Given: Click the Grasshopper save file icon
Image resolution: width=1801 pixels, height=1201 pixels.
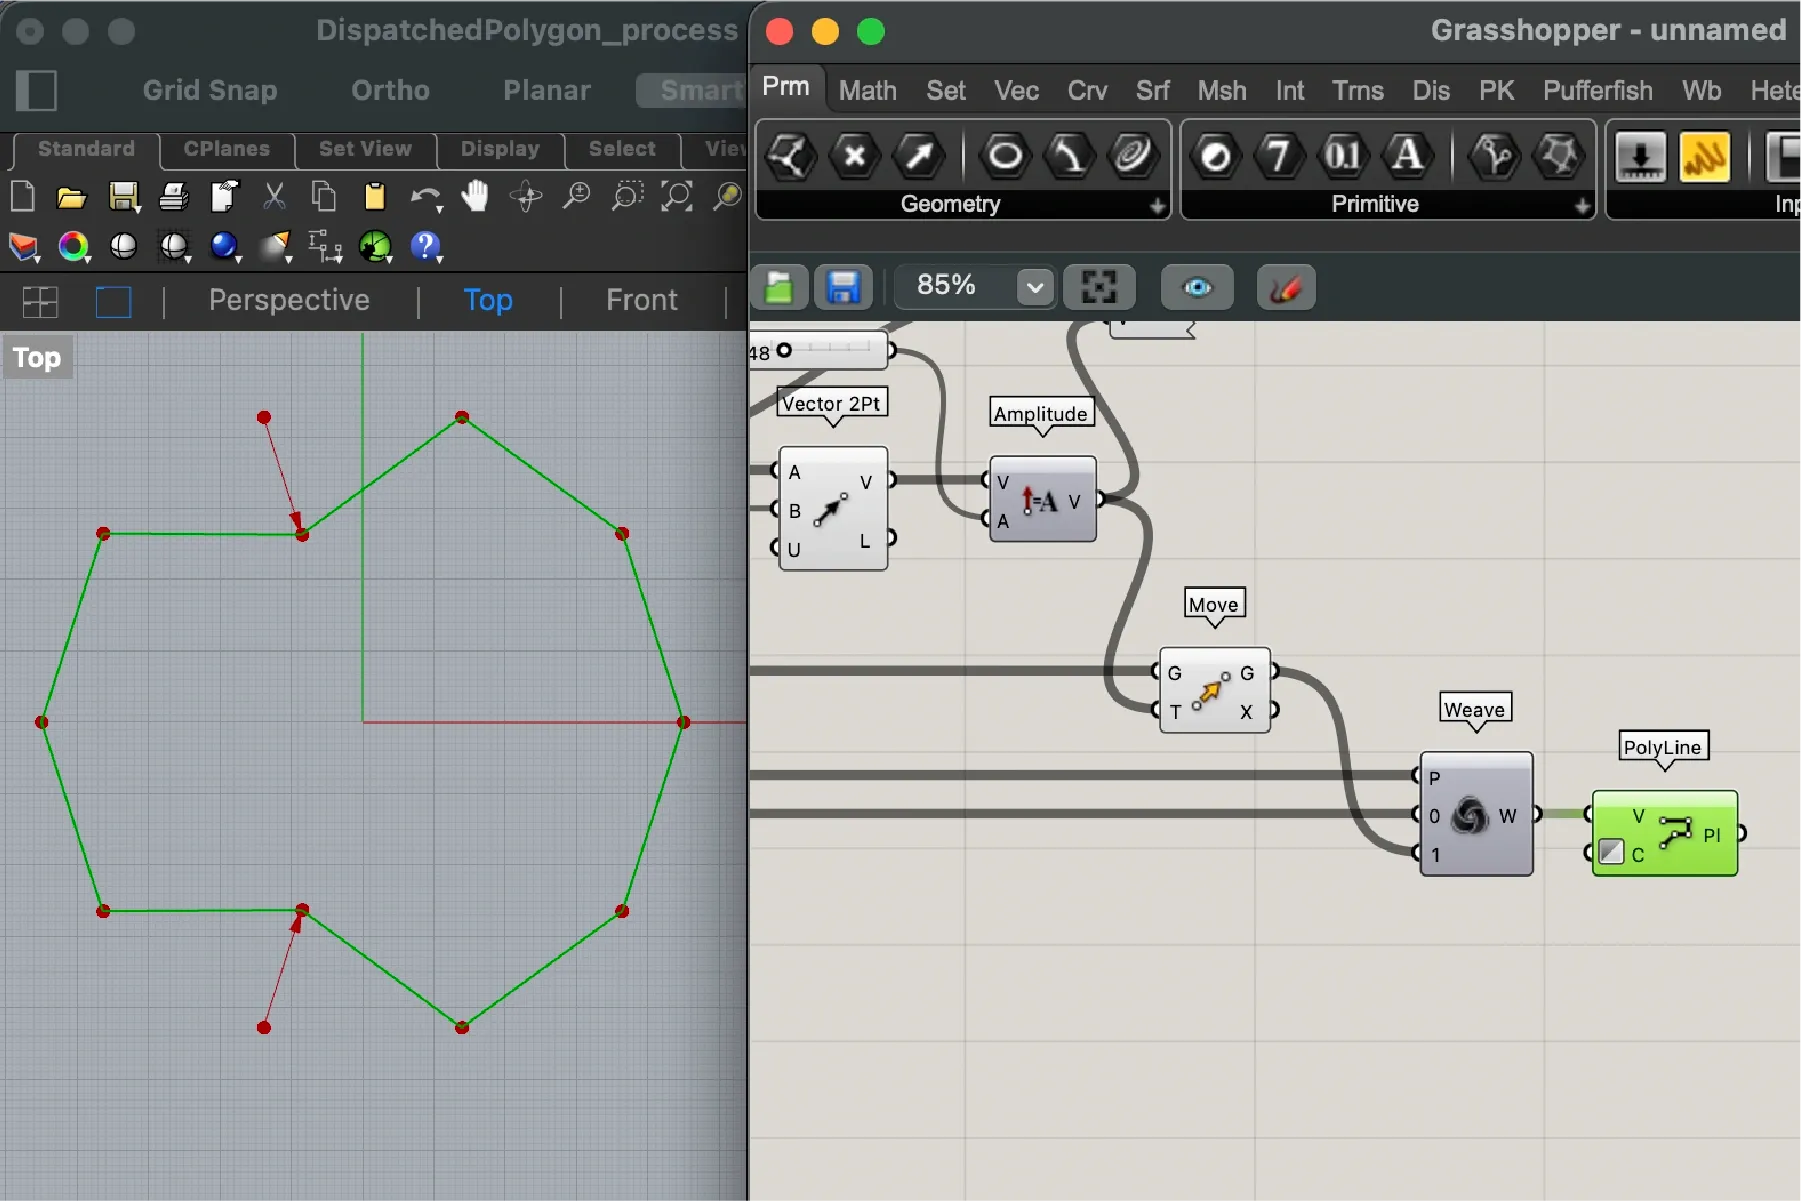Looking at the screenshot, I should (843, 288).
